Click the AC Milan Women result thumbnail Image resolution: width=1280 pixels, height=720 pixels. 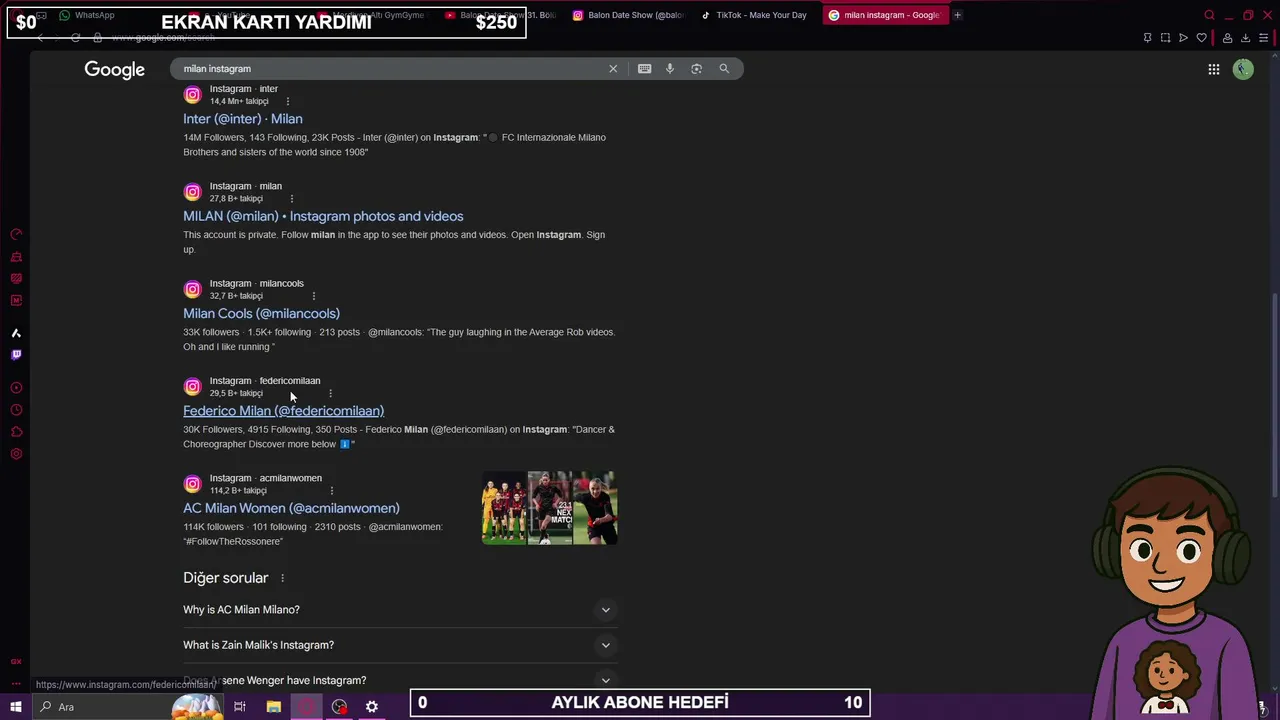[x=549, y=508]
